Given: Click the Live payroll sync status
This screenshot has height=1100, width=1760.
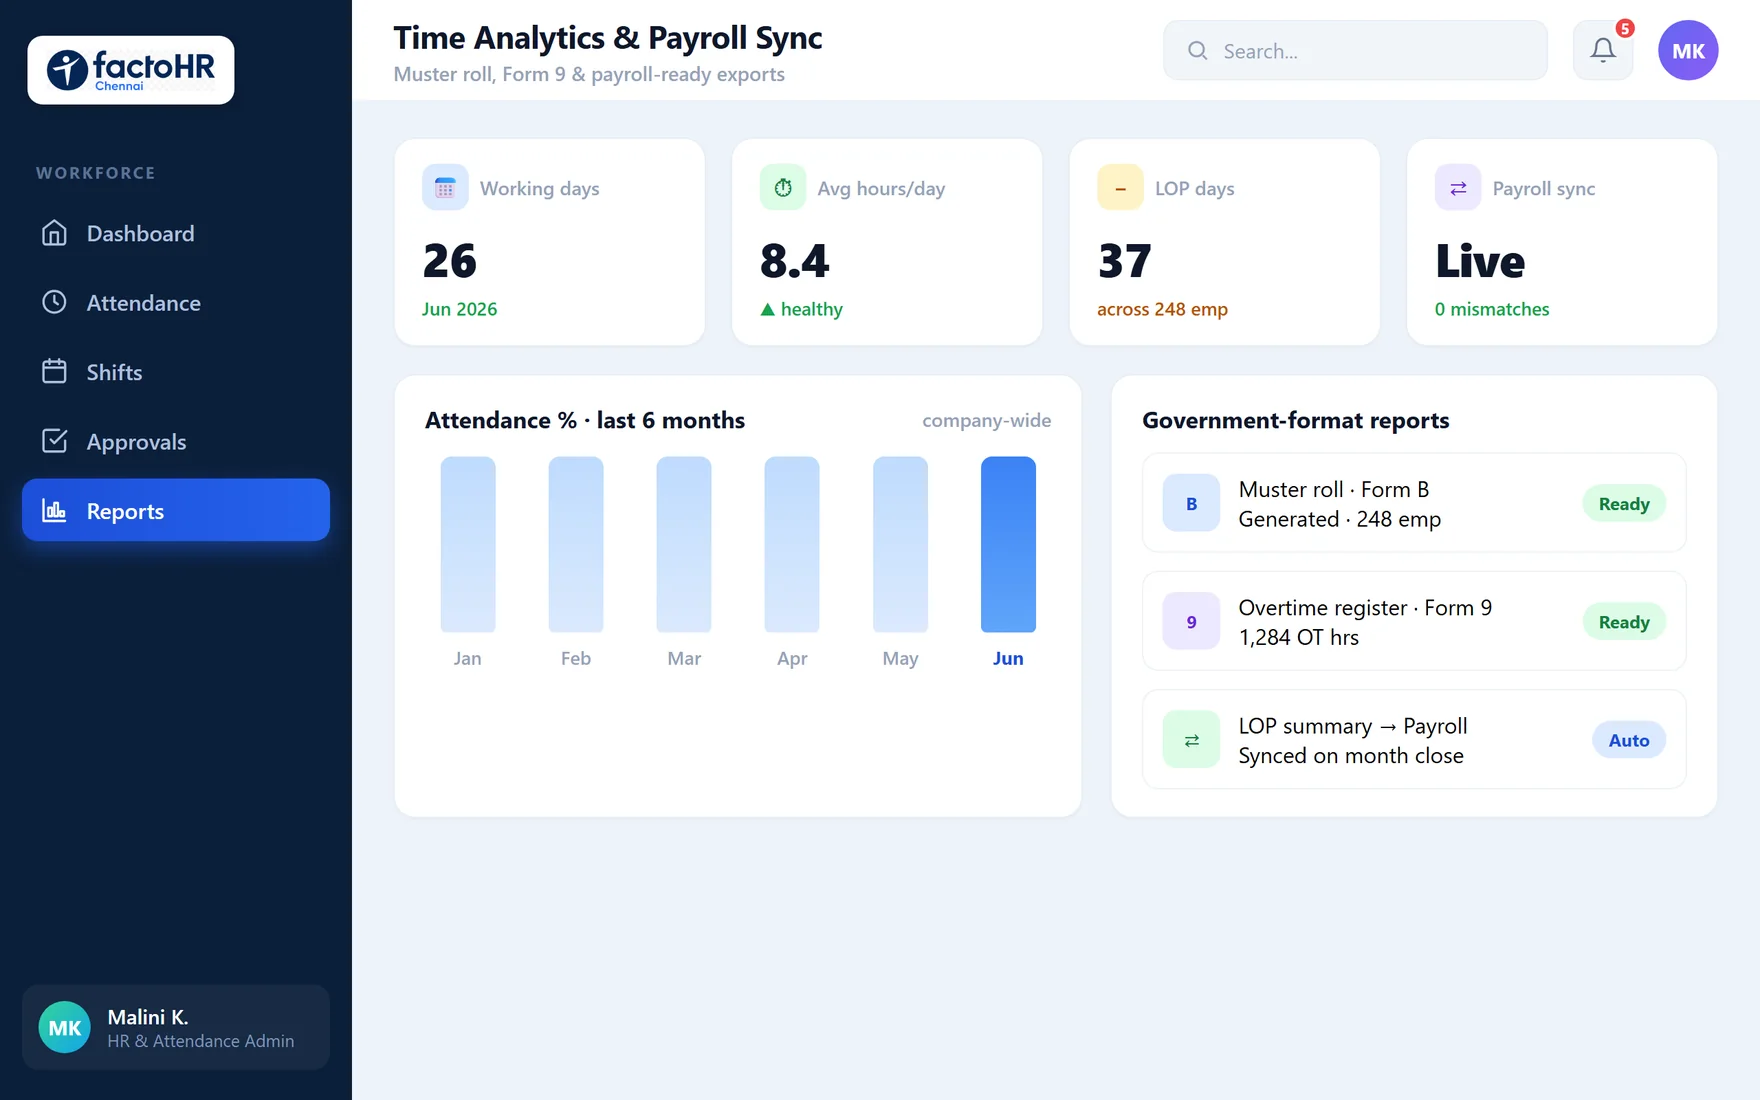Looking at the screenshot, I should (x=1480, y=261).
